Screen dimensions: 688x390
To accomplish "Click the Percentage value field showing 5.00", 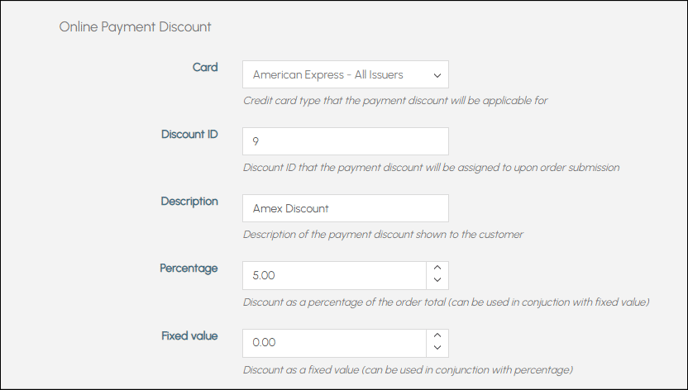I will [334, 276].
